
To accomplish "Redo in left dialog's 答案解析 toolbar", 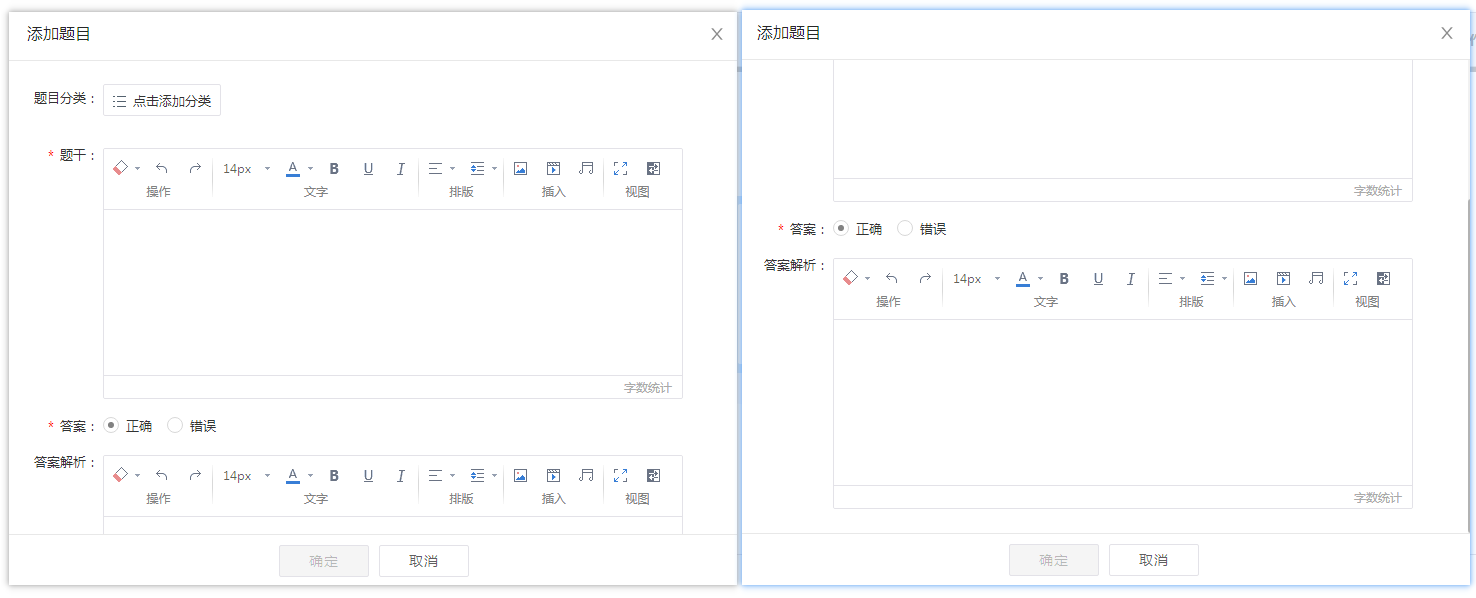I will [195, 475].
